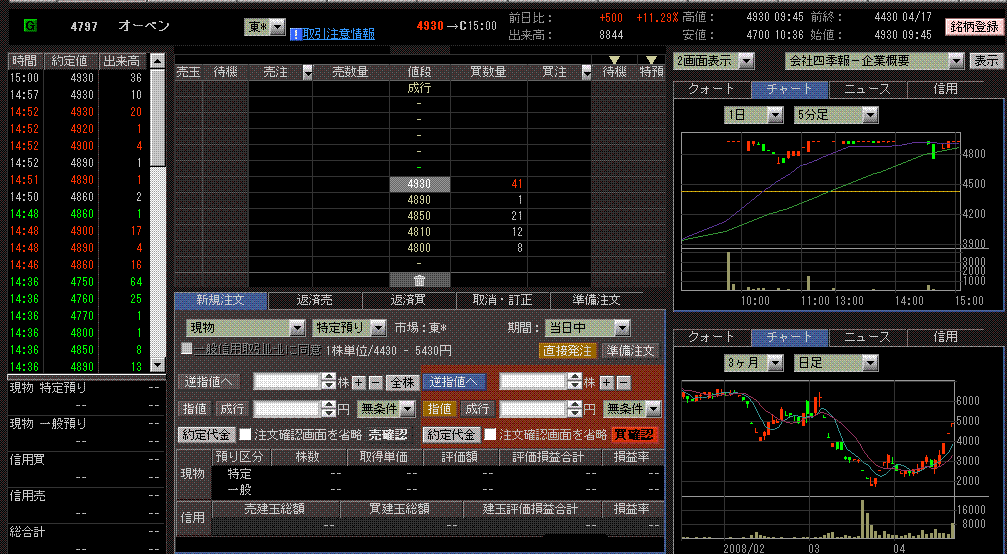1007x554 pixels.
Task: Click the plus button in sell quantity row
Action: 359,382
